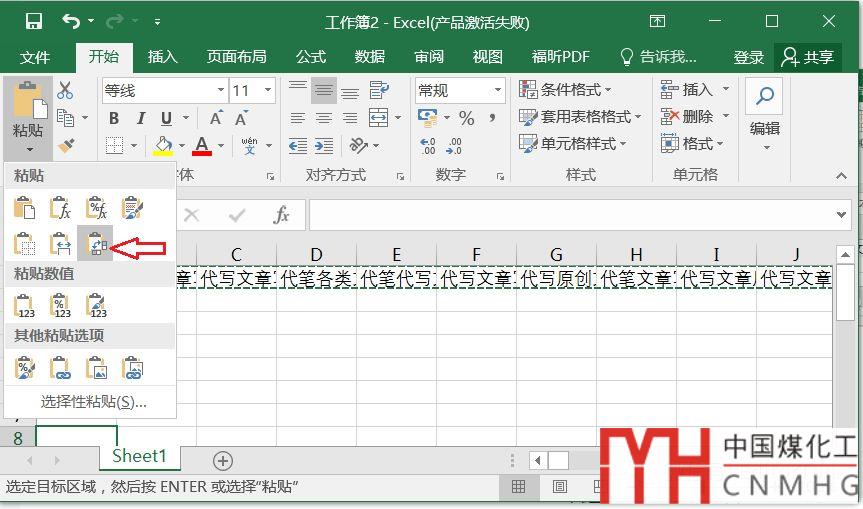The width and height of the screenshot is (863, 509).
Task: Select Paste as Picture icon
Action: click(96, 369)
